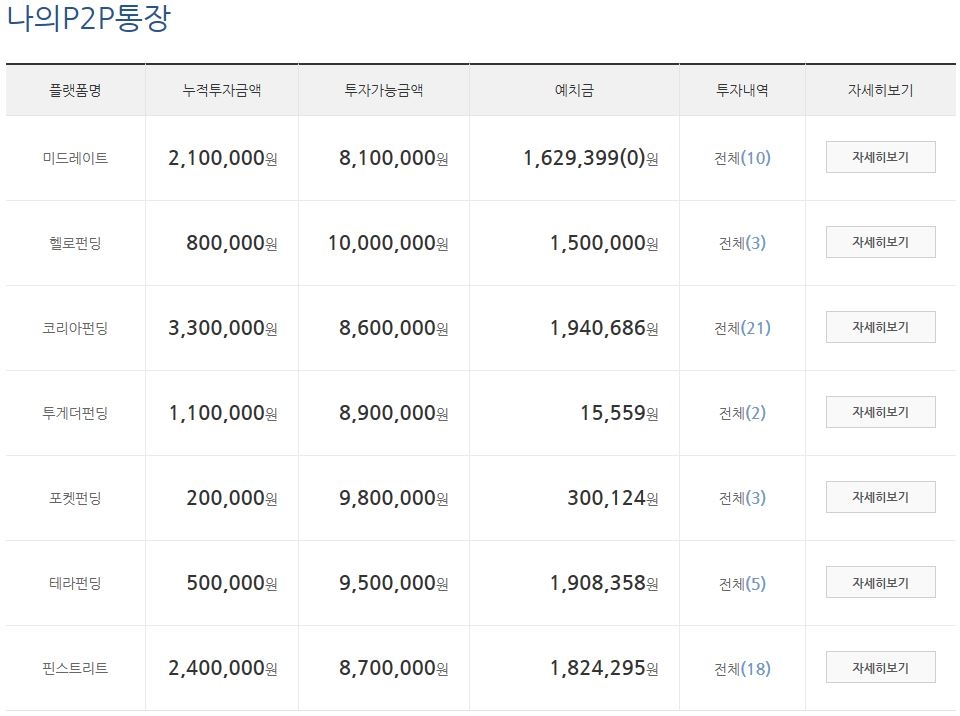Open 포켓펀딩 자세히보기 button
960x716 pixels.
(880, 498)
